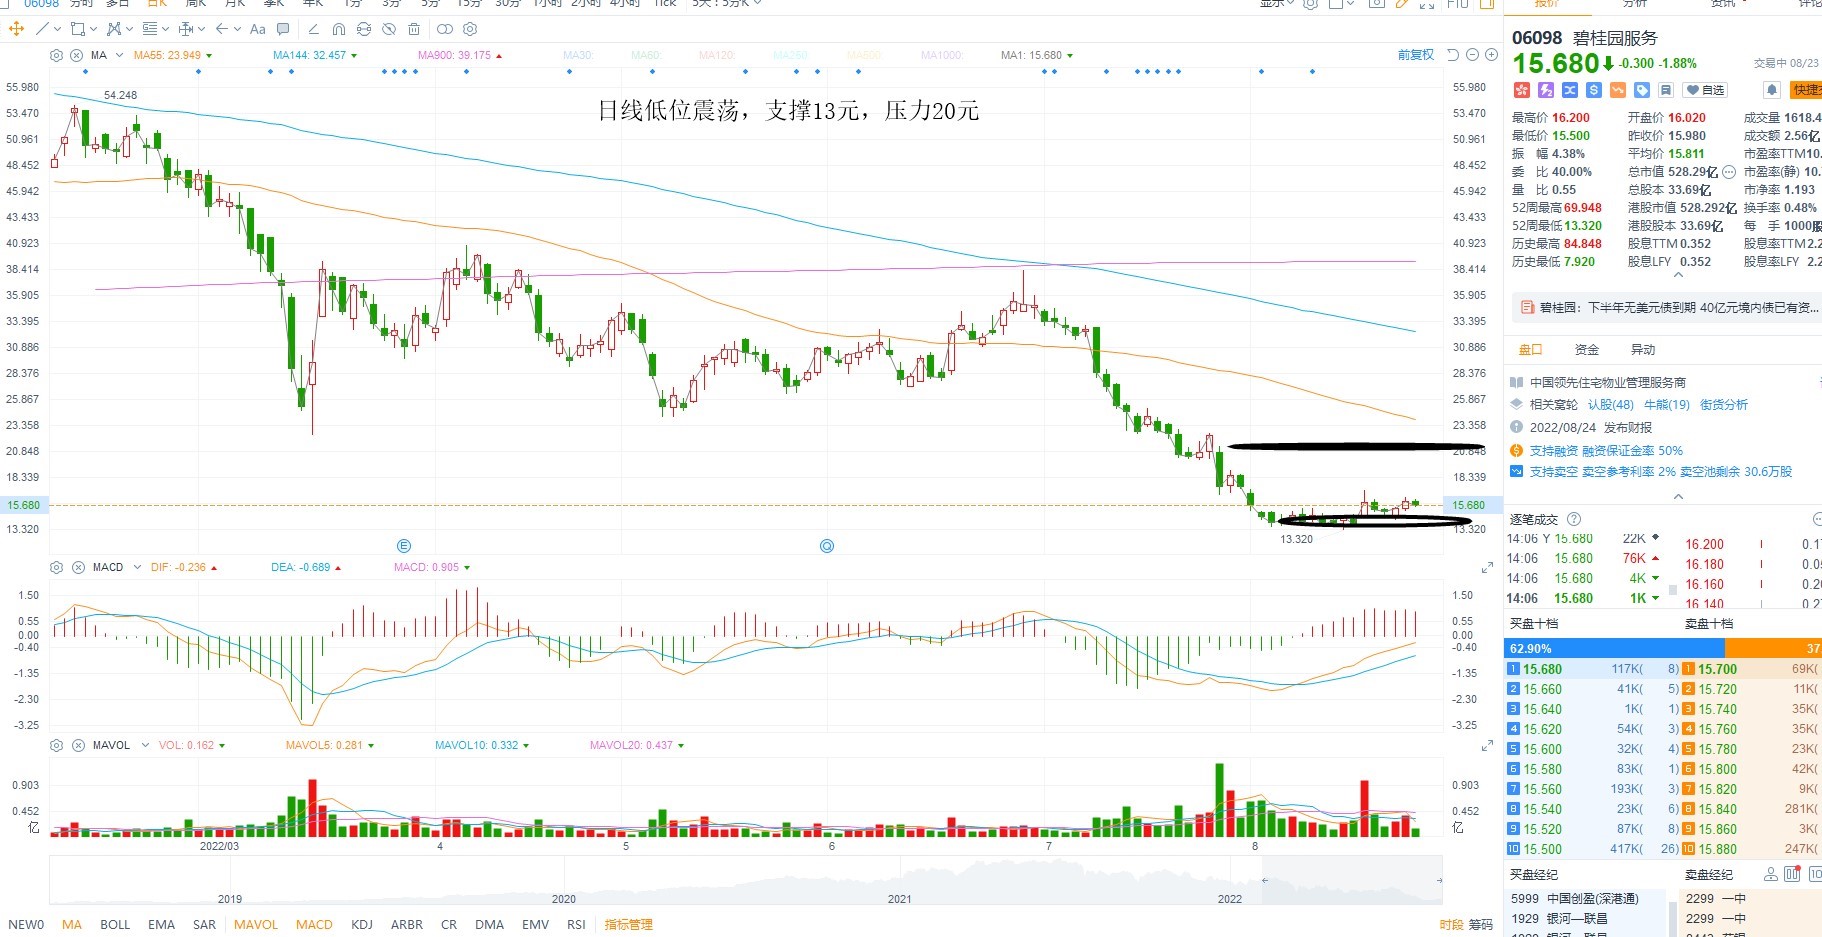Select the rectangle shape drawing tool
The height and width of the screenshot is (937, 1822).
coord(77,29)
